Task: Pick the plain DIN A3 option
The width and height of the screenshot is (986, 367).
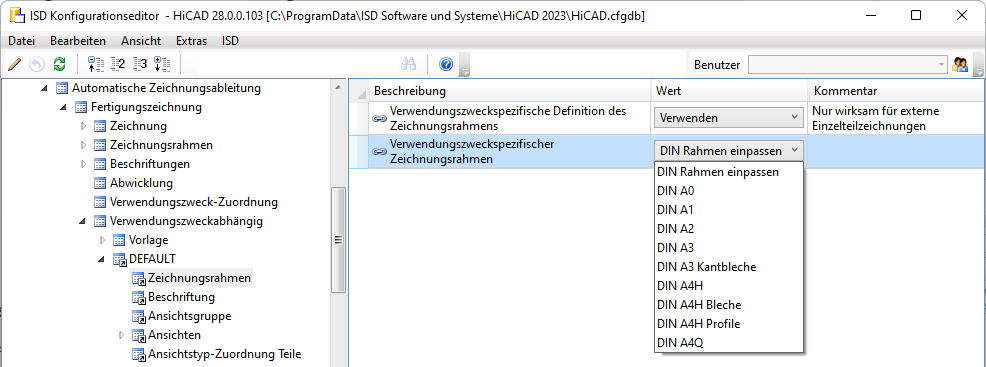Action: tap(729, 248)
